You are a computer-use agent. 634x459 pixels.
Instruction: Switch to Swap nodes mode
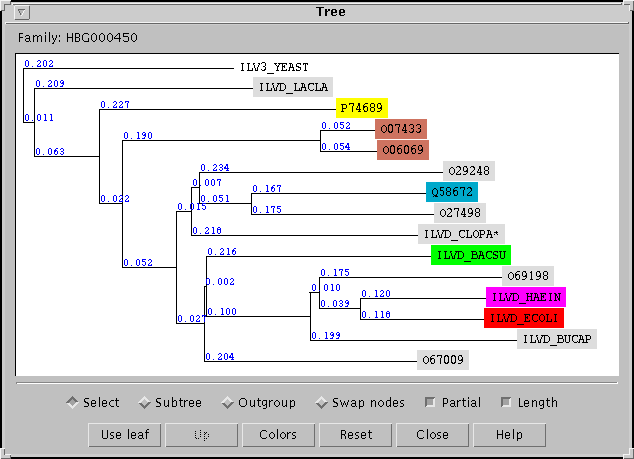pyautogui.click(x=321, y=403)
